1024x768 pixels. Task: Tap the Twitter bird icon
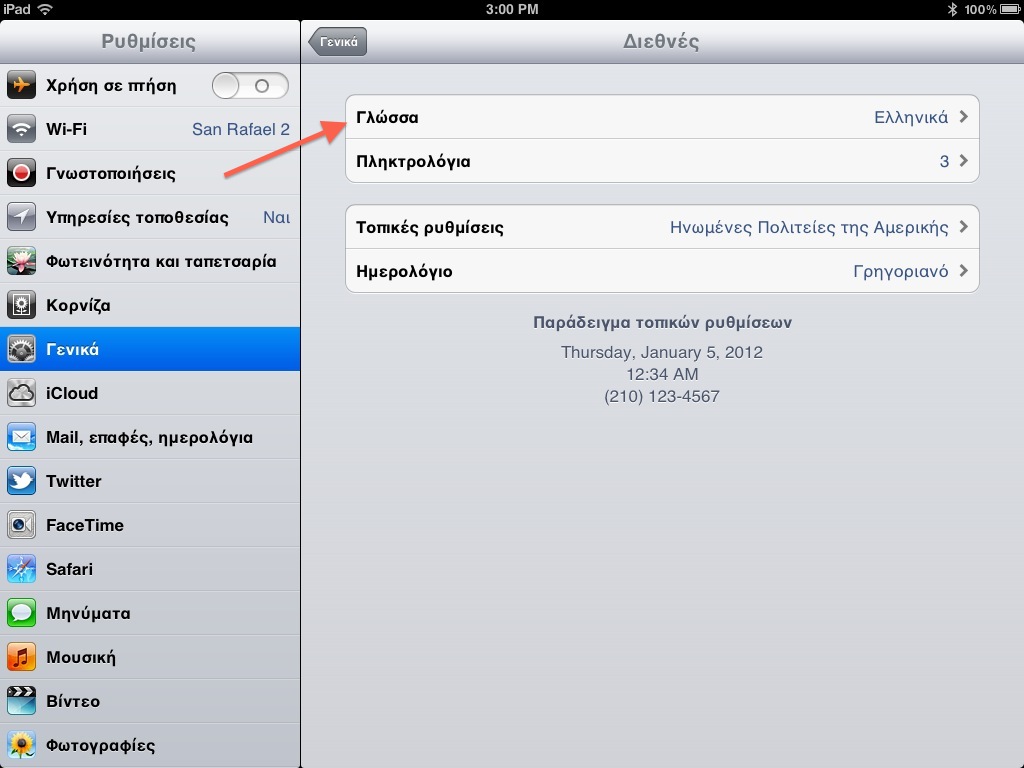click(x=21, y=481)
